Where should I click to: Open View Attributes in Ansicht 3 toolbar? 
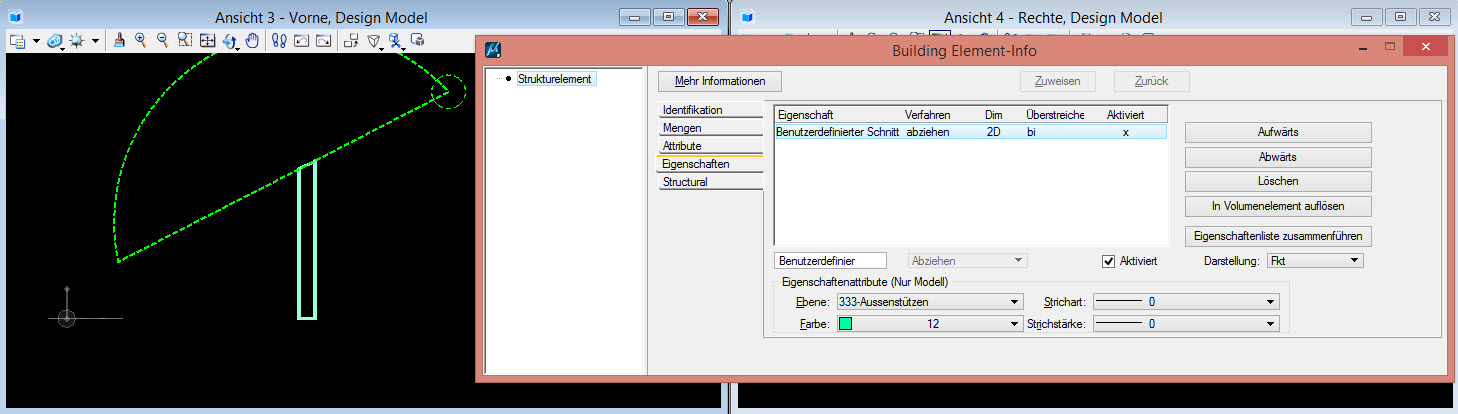(x=17, y=41)
